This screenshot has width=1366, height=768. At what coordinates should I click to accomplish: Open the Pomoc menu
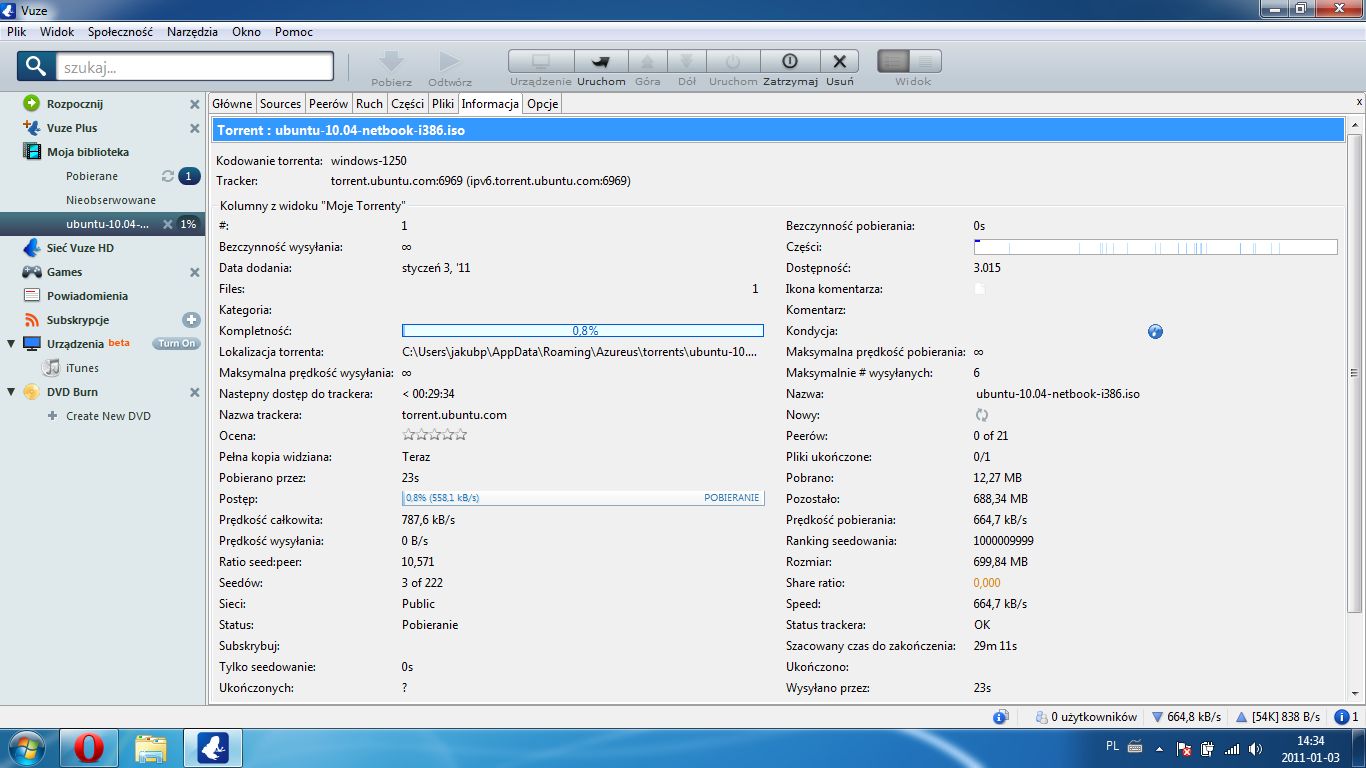294,32
